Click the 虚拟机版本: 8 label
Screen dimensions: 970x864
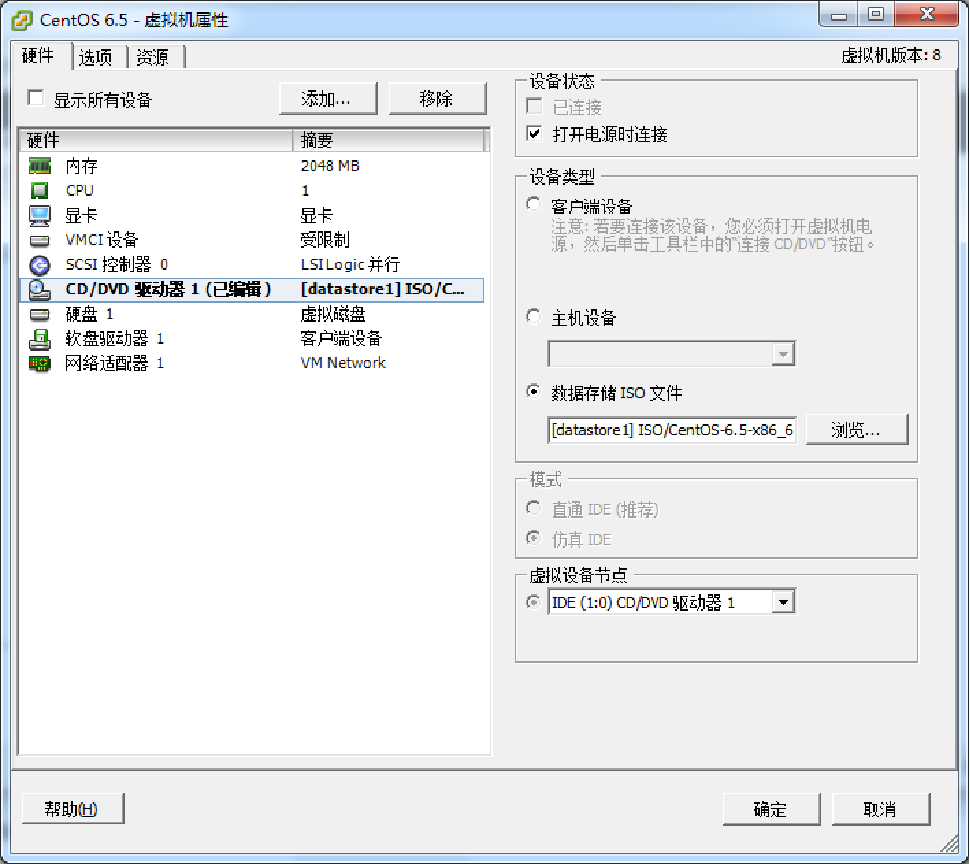(x=891, y=56)
